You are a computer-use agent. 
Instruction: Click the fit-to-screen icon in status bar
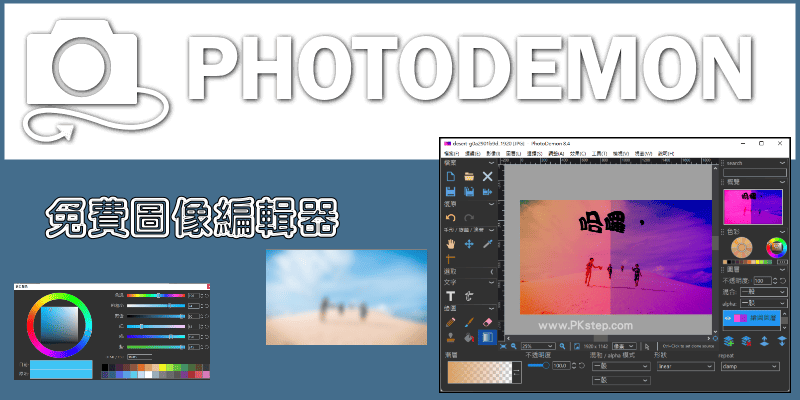[x=503, y=346]
